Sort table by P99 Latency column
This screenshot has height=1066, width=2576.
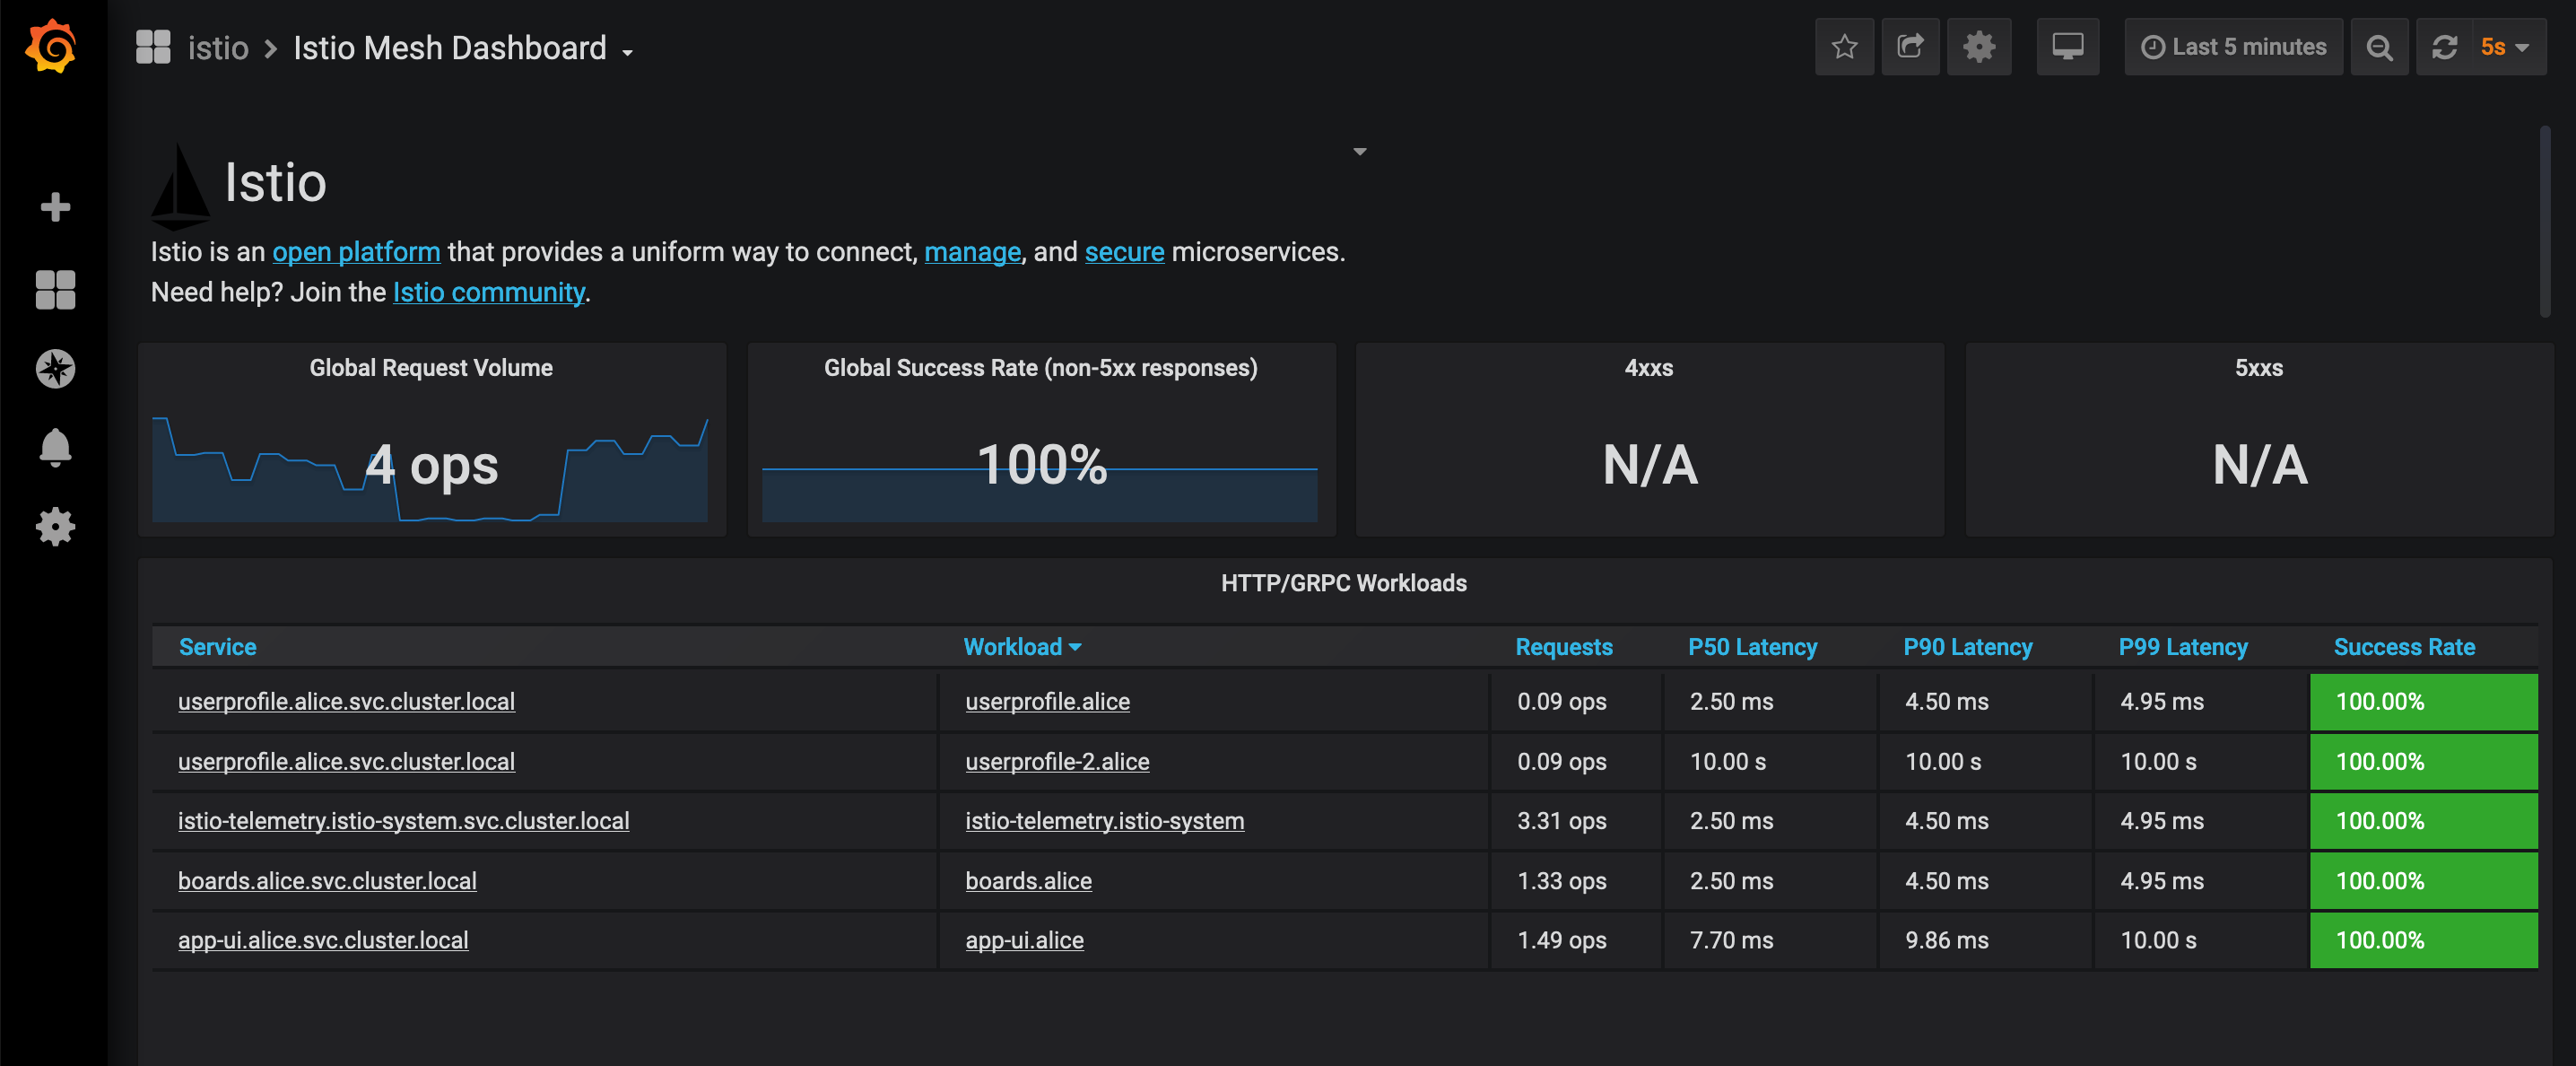(2182, 647)
